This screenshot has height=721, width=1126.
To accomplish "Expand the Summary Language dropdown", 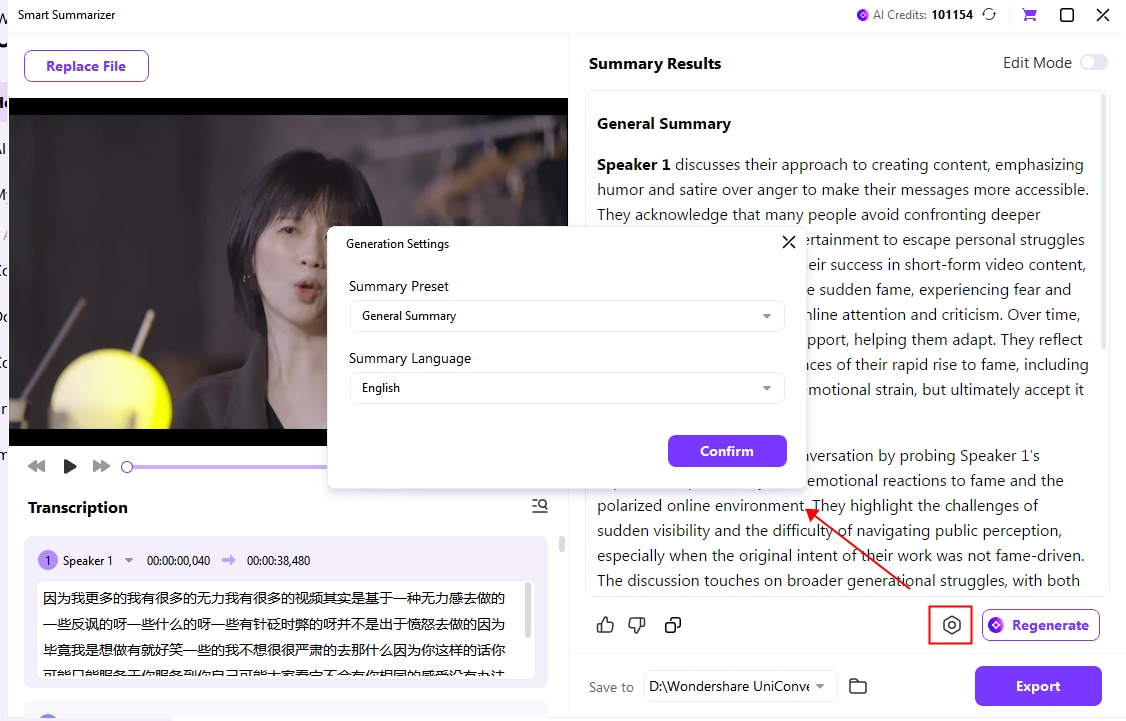I will click(566, 388).
